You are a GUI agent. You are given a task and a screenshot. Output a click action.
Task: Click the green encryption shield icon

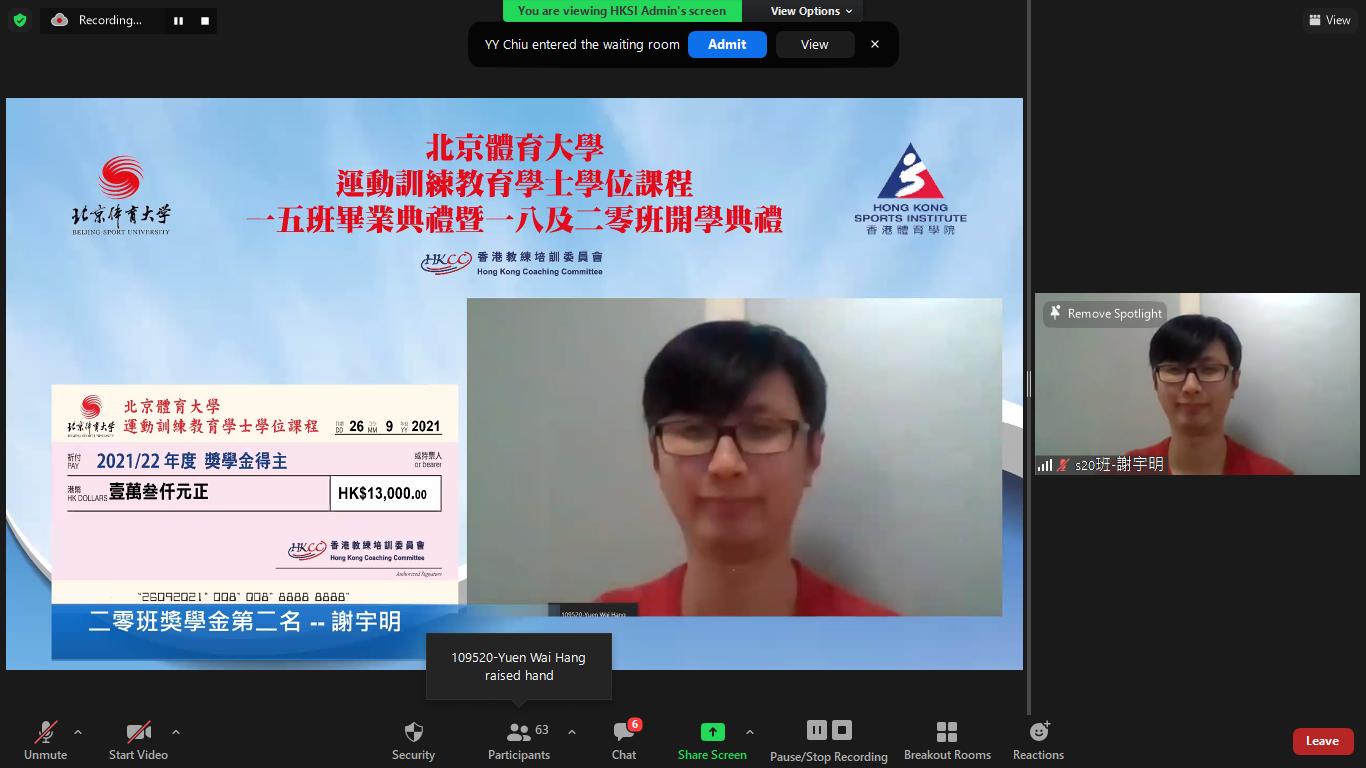pyautogui.click(x=20, y=20)
